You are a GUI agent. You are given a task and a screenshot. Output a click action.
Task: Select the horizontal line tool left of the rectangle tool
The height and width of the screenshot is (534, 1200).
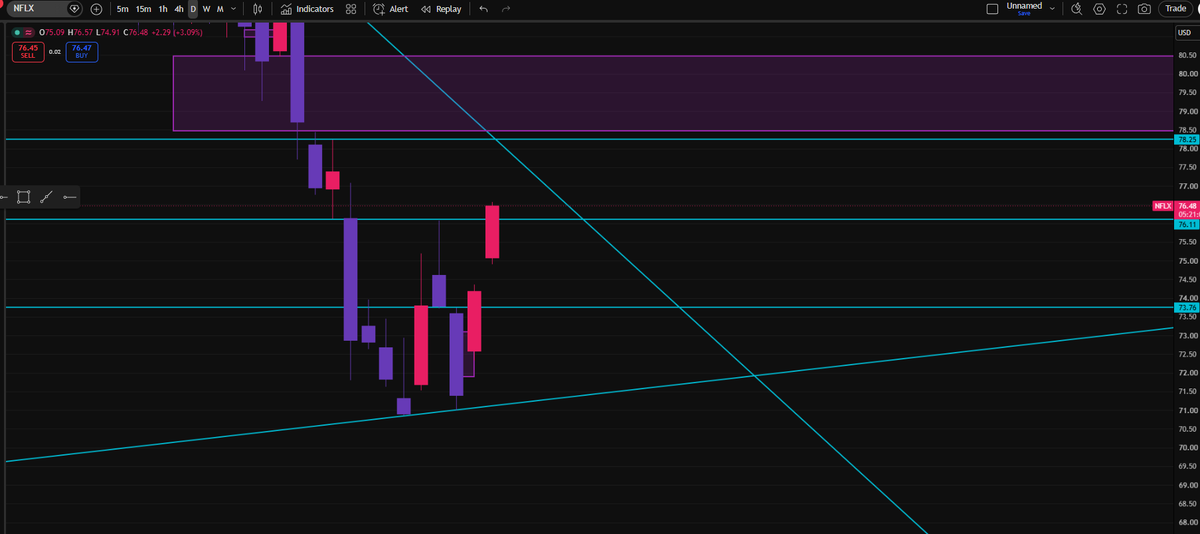pyautogui.click(x=4, y=197)
